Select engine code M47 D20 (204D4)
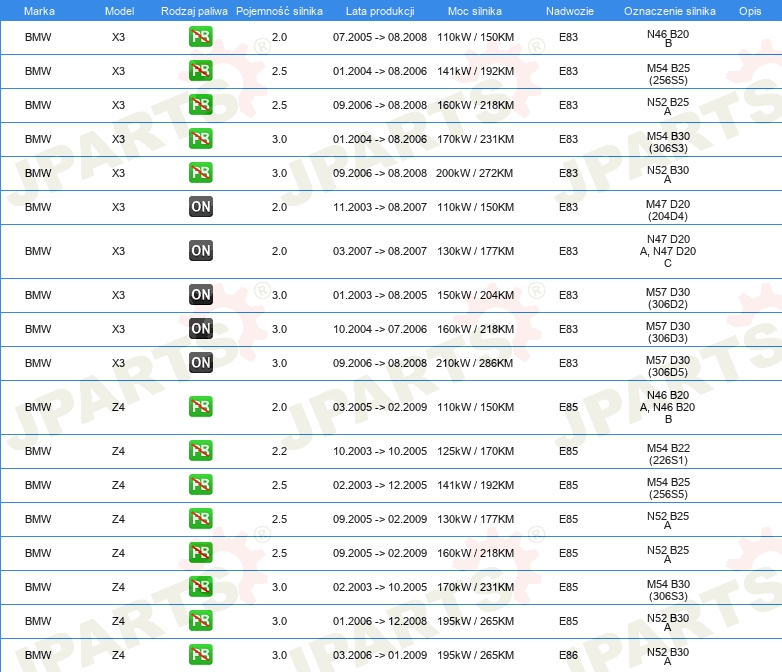Viewport: 782px width, 672px height. point(668,210)
